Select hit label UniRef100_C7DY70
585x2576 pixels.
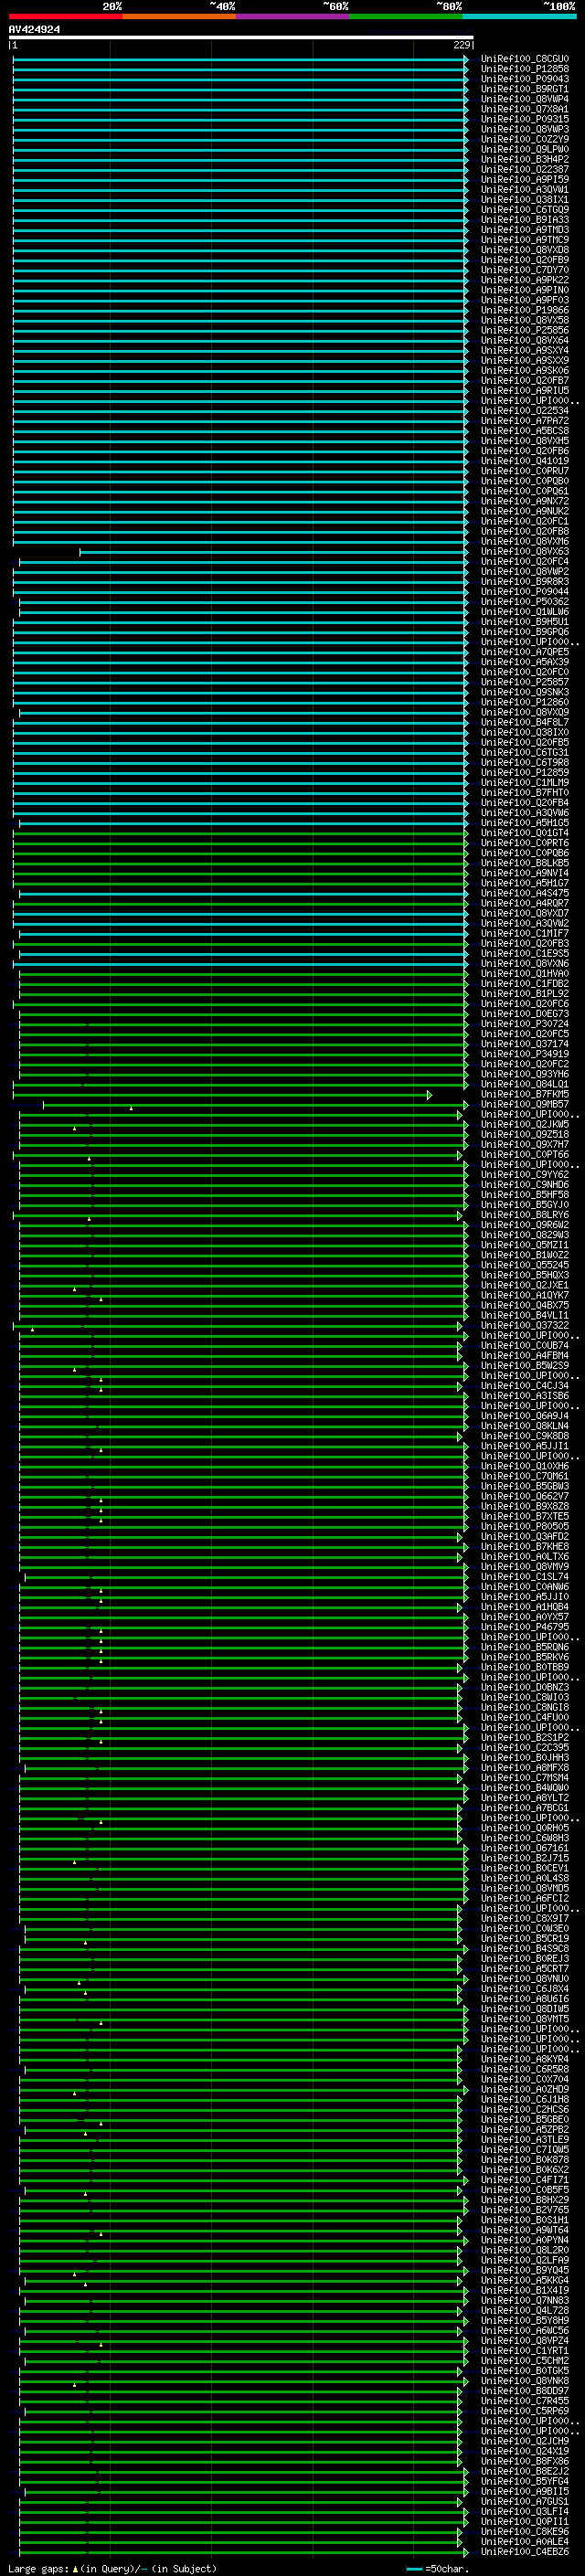click(524, 270)
